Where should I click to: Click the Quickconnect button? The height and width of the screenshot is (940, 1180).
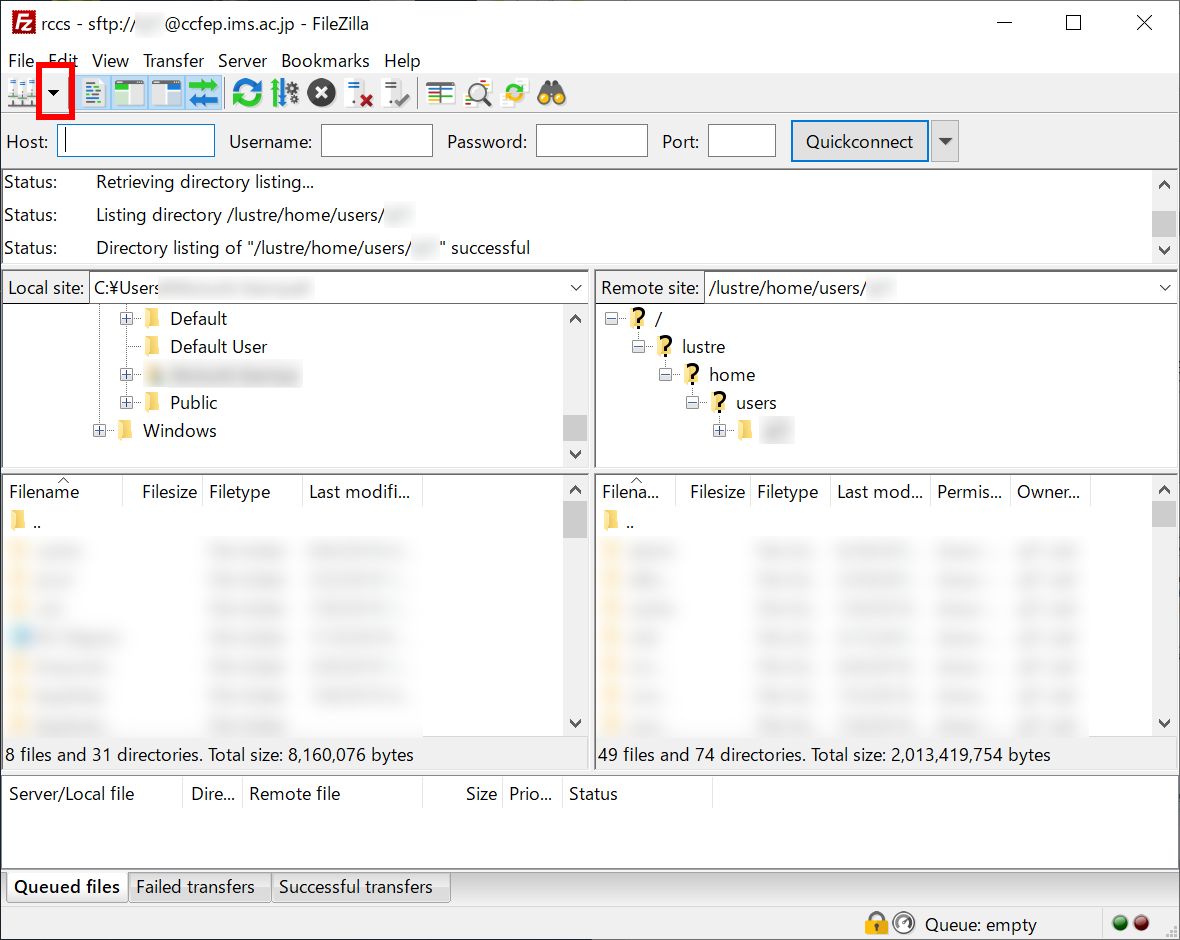tap(859, 141)
